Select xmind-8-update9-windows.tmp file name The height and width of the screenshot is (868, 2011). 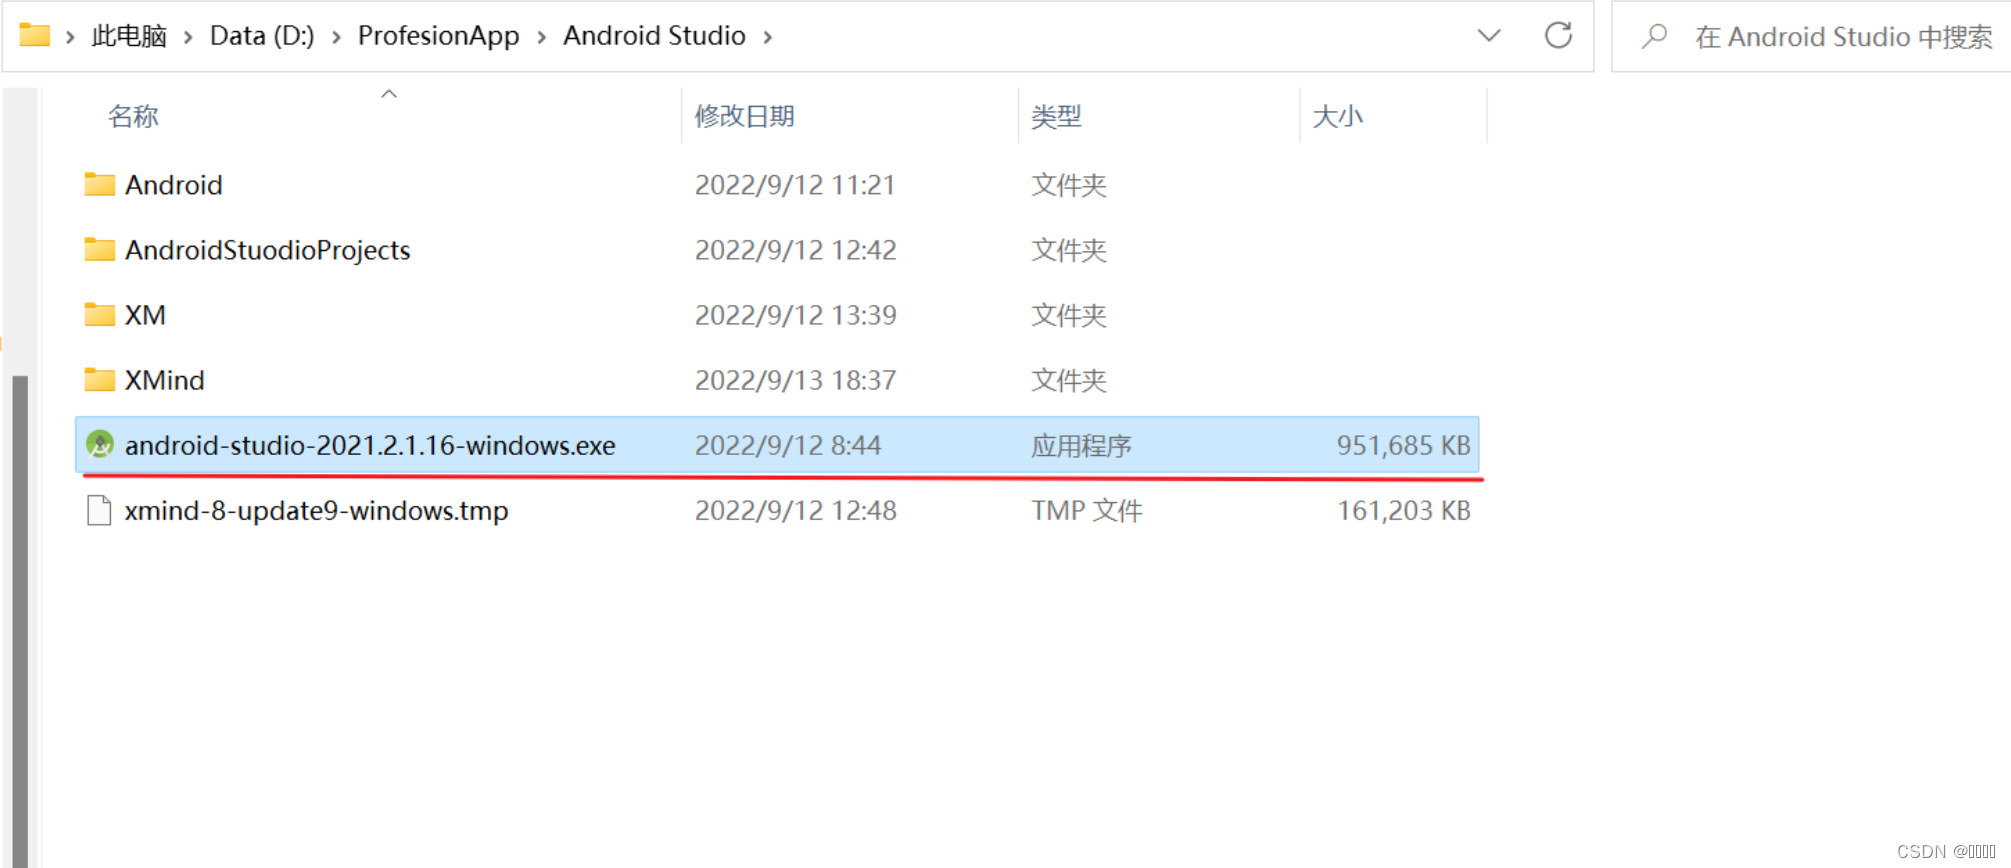coord(316,511)
